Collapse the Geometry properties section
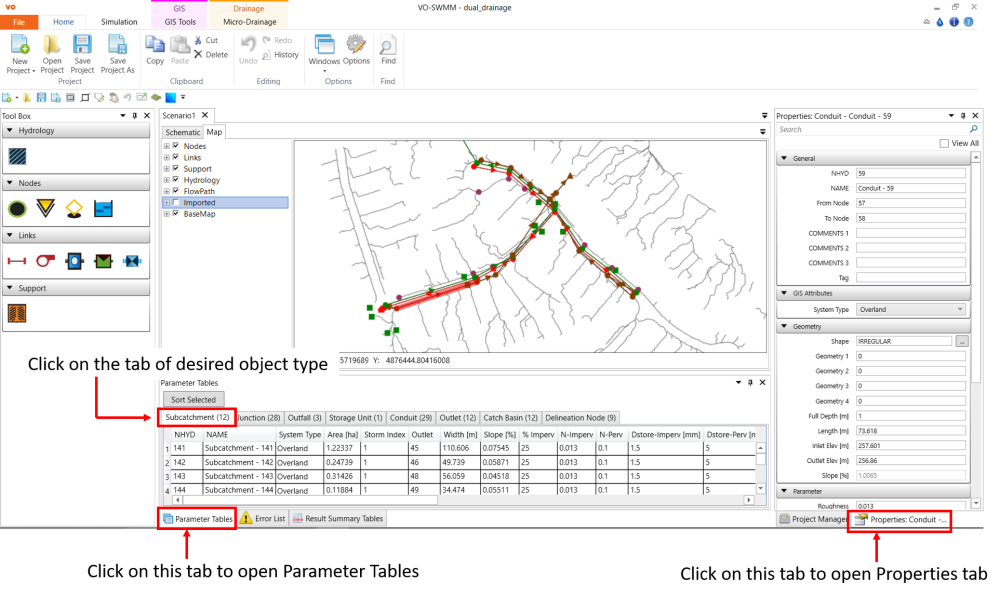Screen dimensions: 1000x597 [x=784, y=326]
